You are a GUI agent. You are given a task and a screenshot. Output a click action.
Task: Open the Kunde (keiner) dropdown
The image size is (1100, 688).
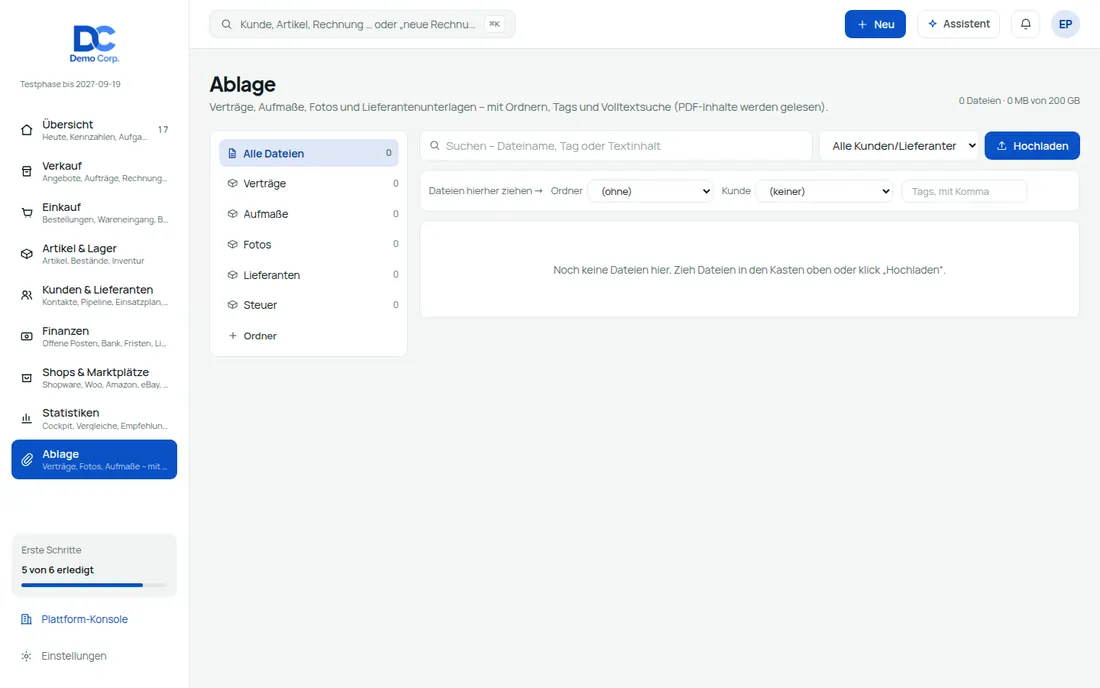[x=824, y=191]
